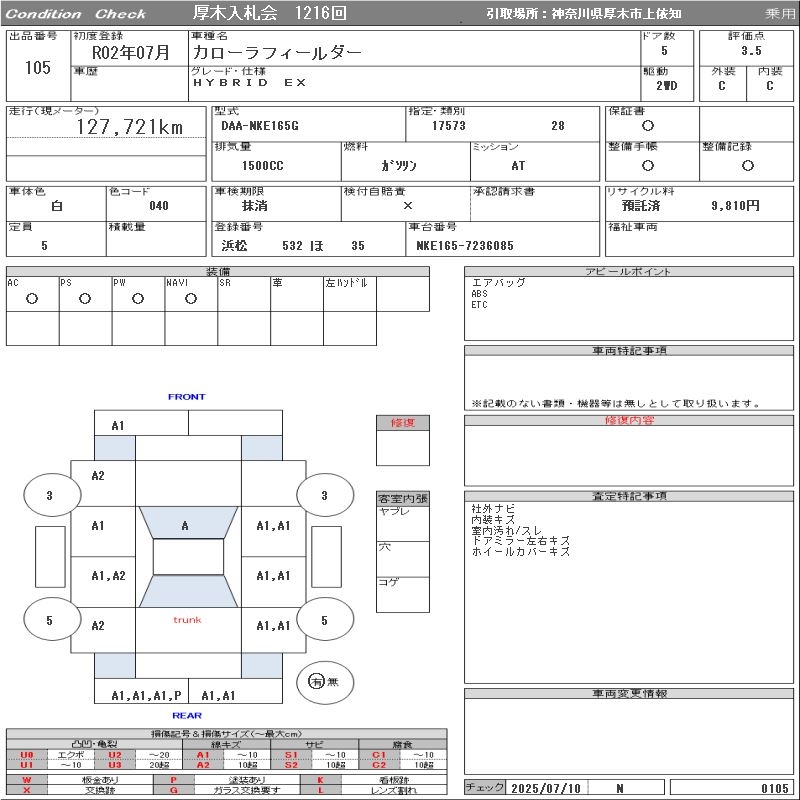Select grade text 'HYBRID EX'
Screen dimensions: 800x800
click(249, 83)
